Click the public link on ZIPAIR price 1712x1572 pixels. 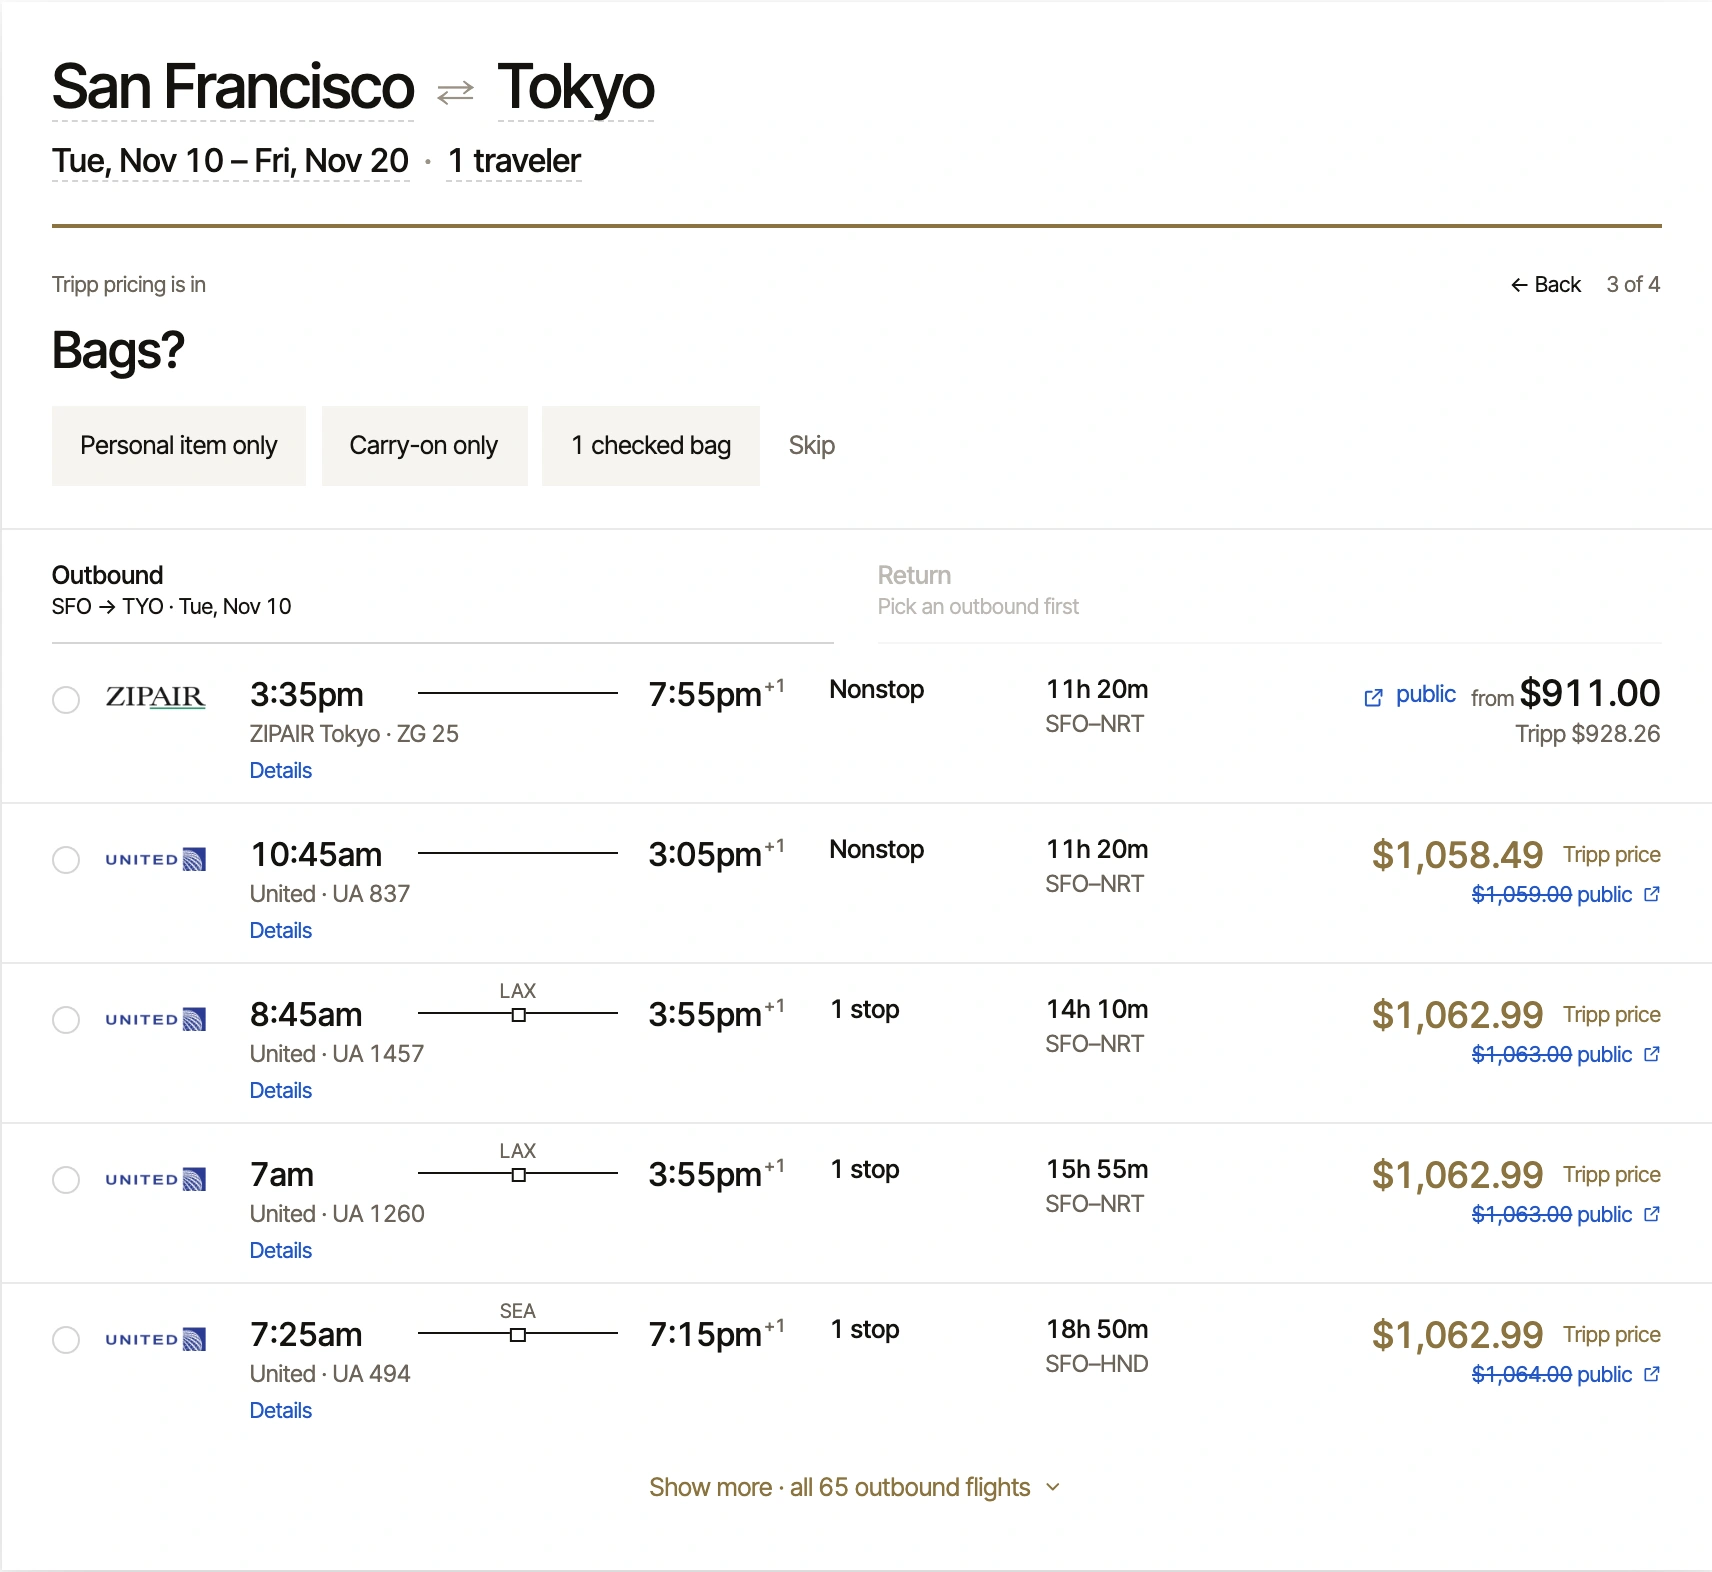[1426, 694]
